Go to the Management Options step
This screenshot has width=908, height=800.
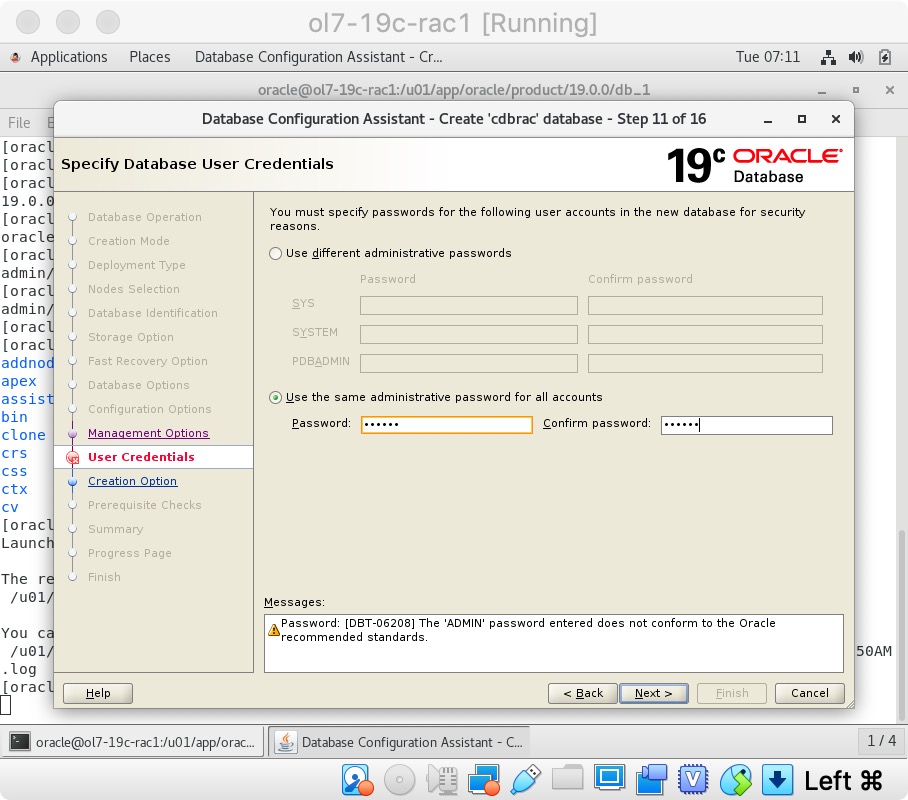(x=148, y=433)
